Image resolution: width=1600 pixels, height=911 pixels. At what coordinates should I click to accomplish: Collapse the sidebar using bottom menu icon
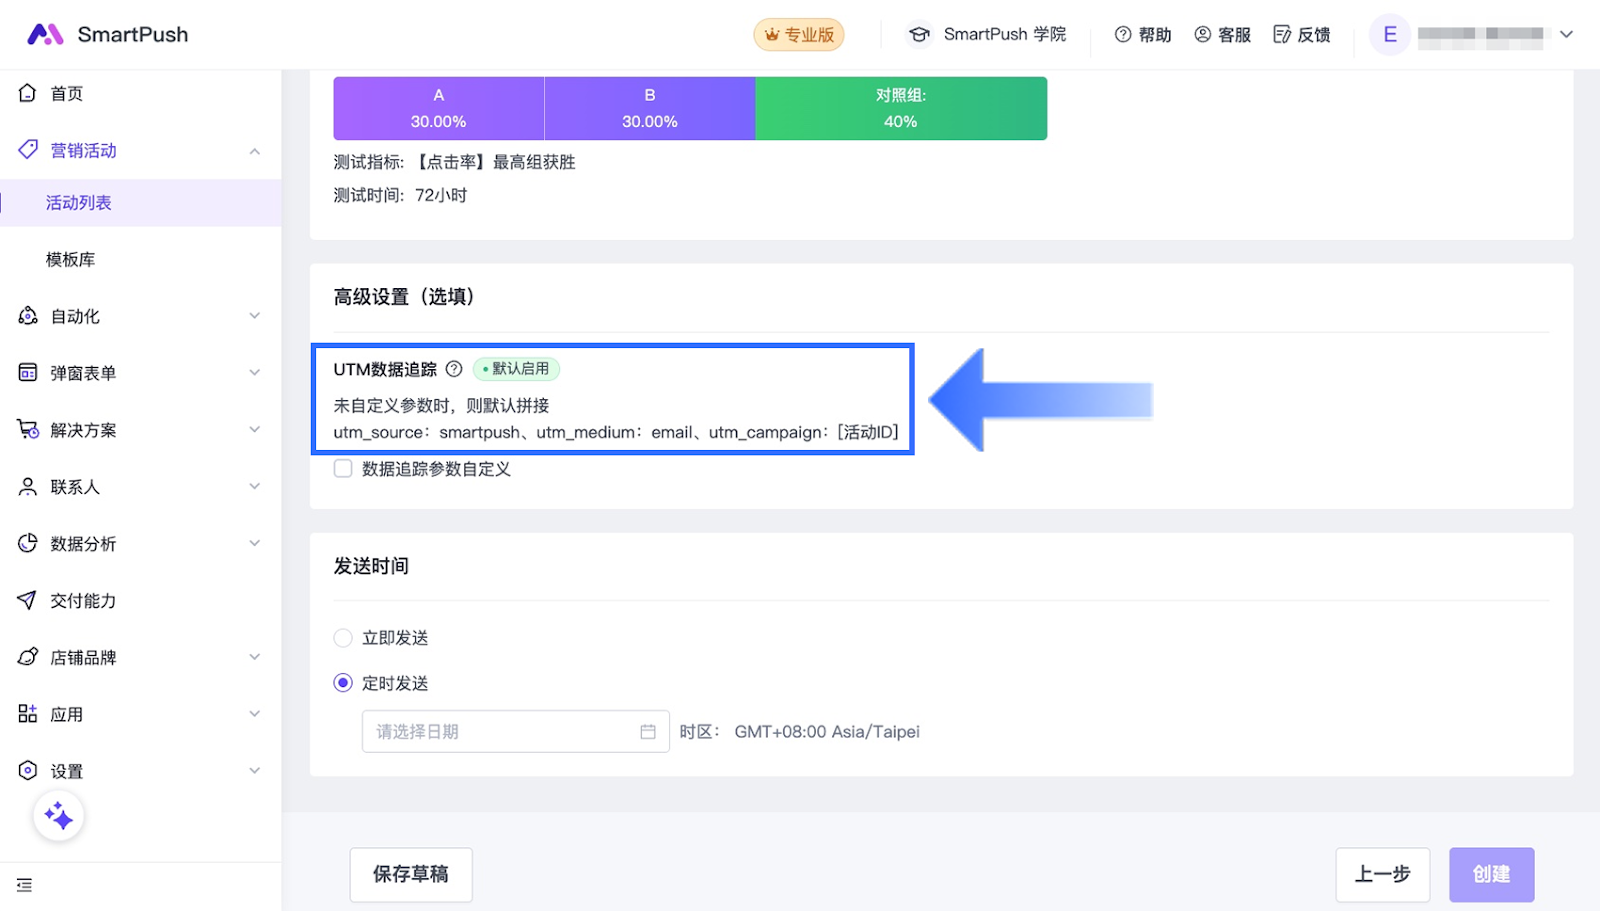coord(25,885)
